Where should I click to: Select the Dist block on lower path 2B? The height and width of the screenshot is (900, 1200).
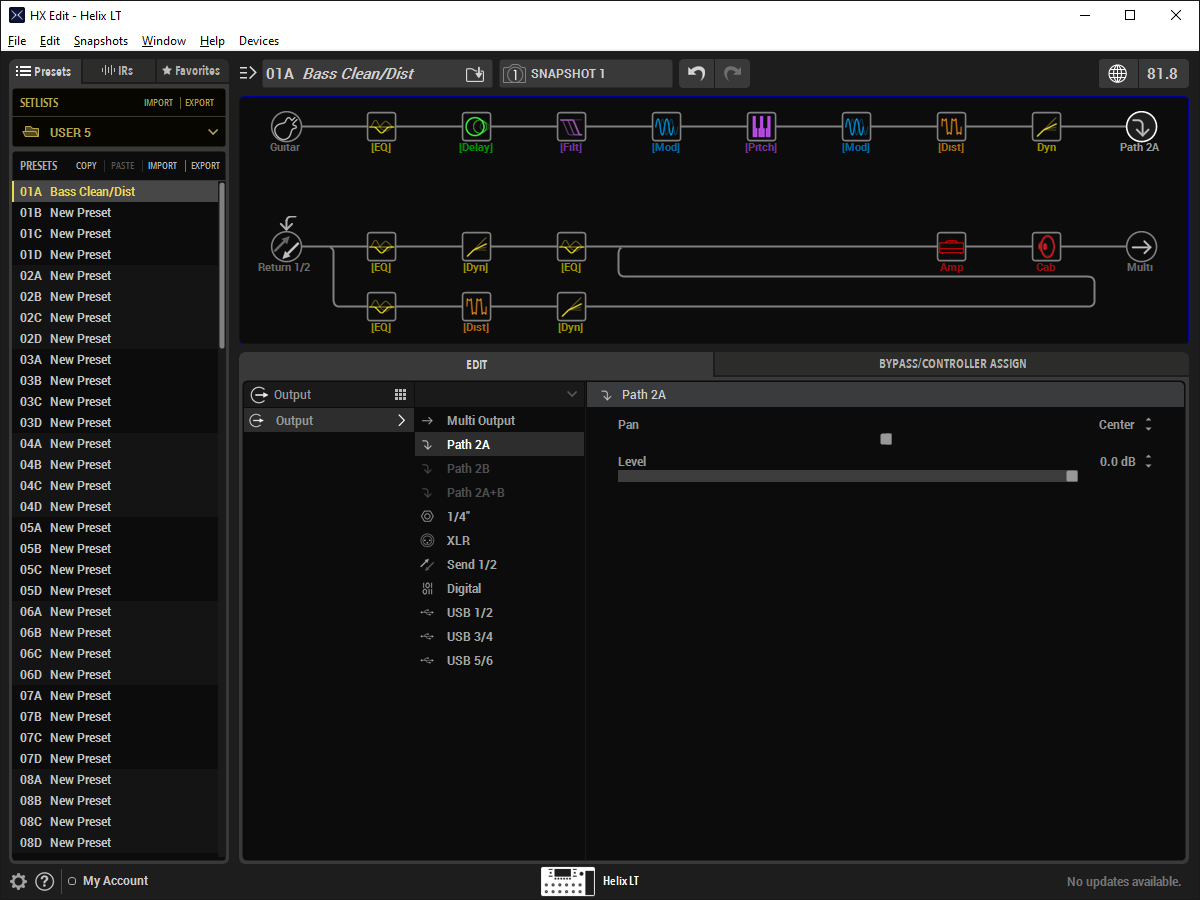[476, 306]
